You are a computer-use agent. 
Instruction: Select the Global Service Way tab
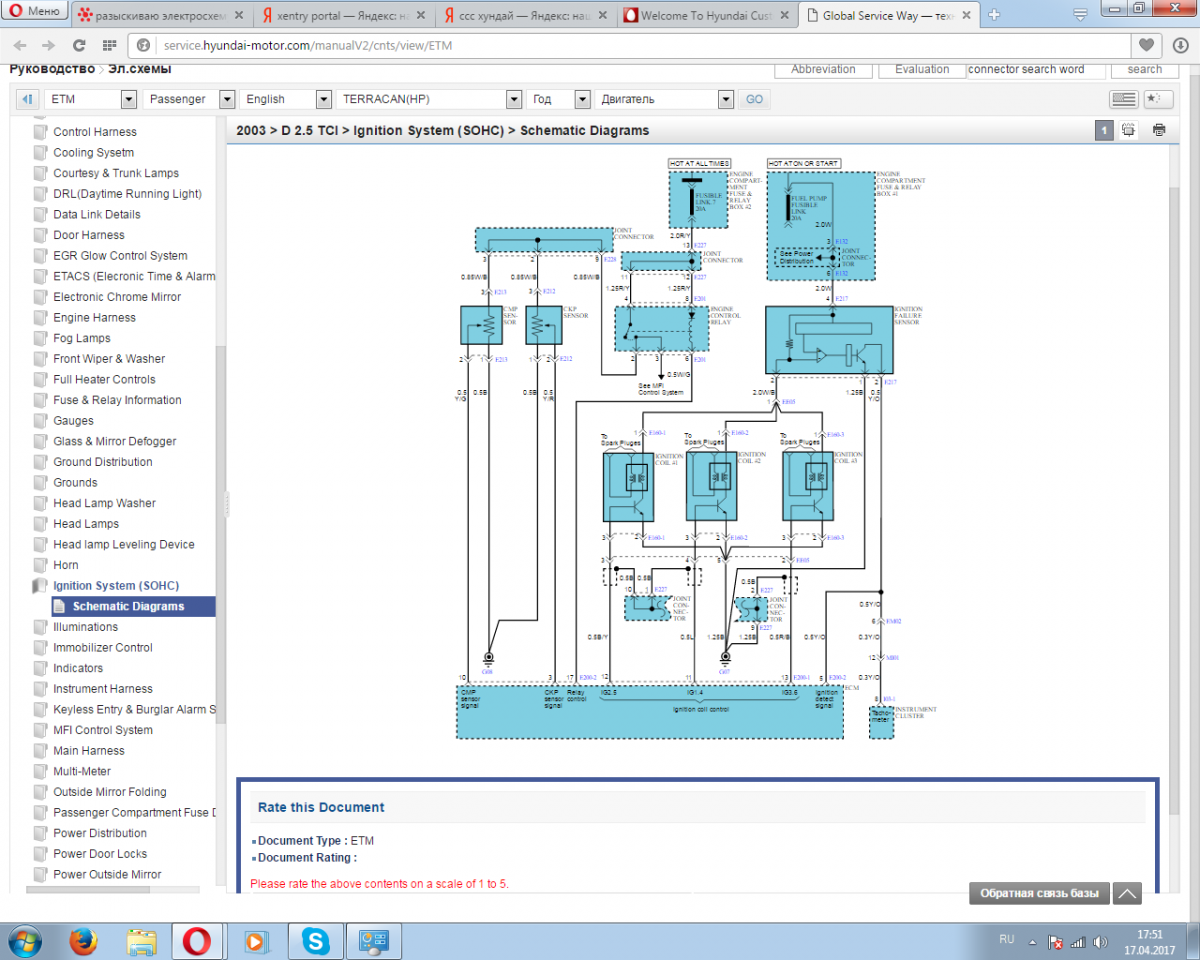(889, 15)
